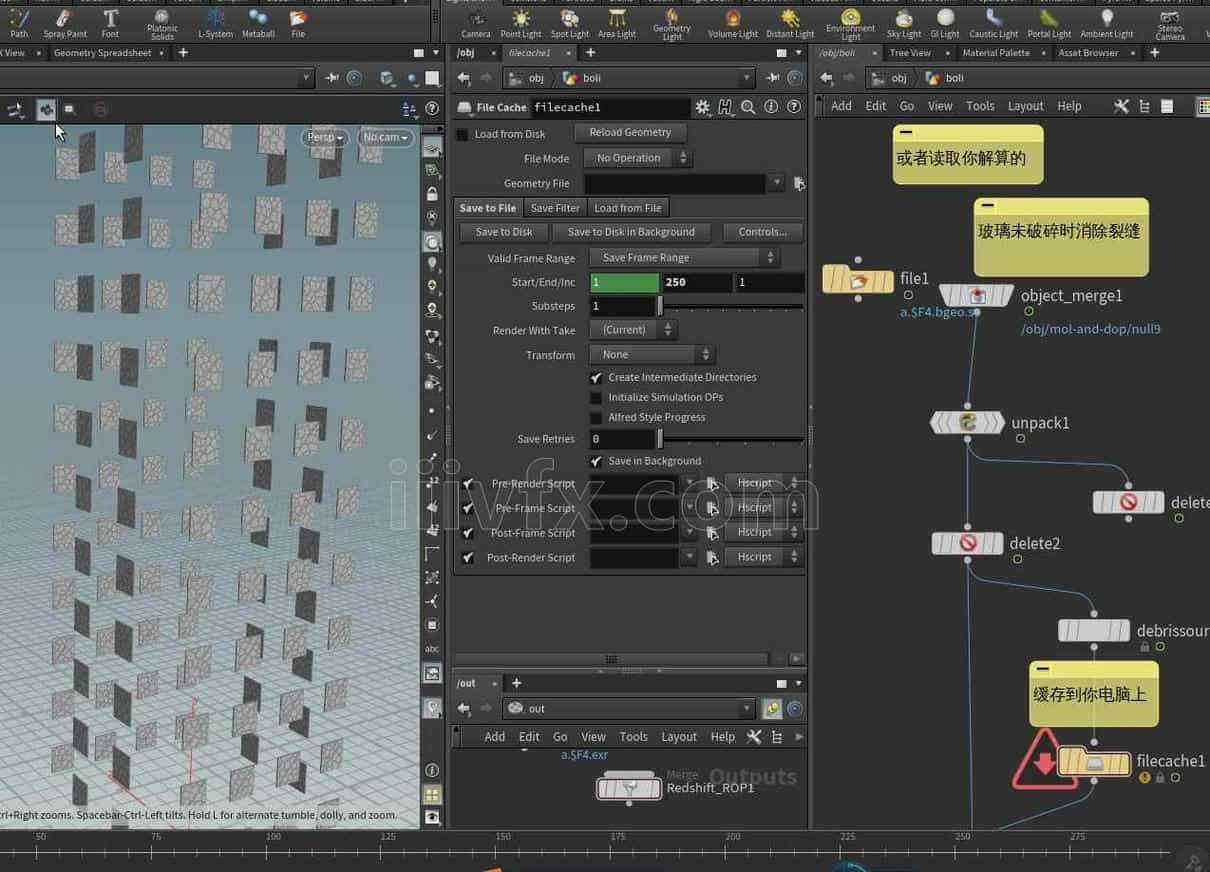The width and height of the screenshot is (1210, 872).
Task: Create a Sky Light from the shelf
Action: 904,23
